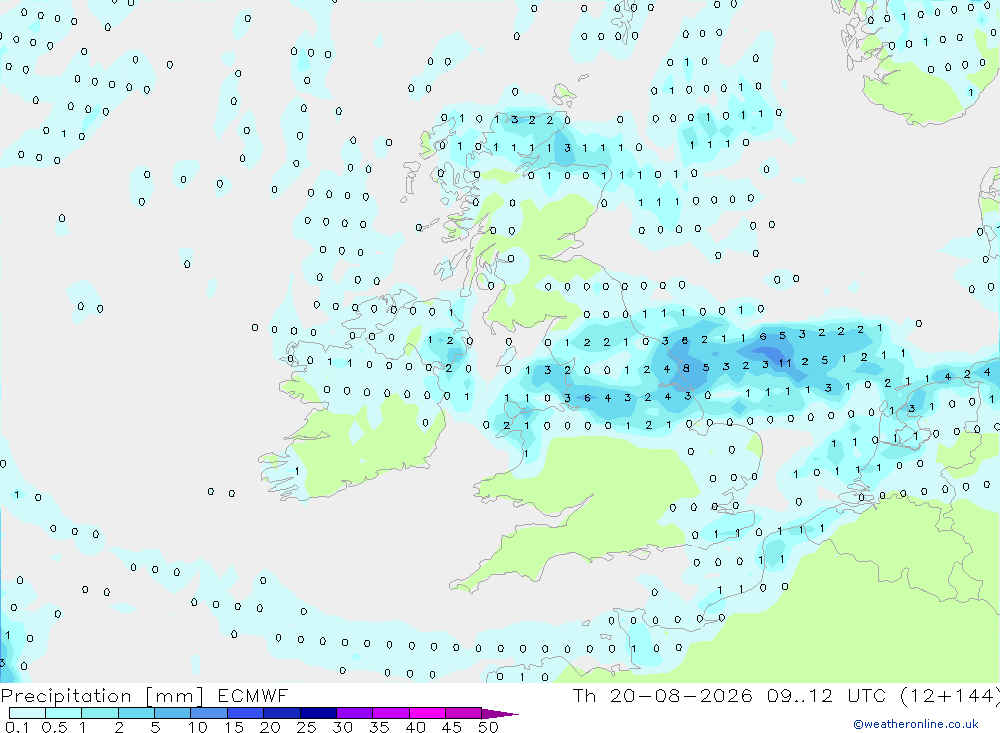Click the above-50 mm legend arrow tip
The image size is (1000, 733).
pos(501,713)
